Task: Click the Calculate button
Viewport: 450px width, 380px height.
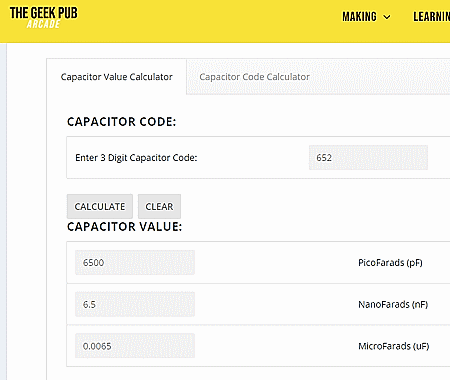Action: click(100, 206)
